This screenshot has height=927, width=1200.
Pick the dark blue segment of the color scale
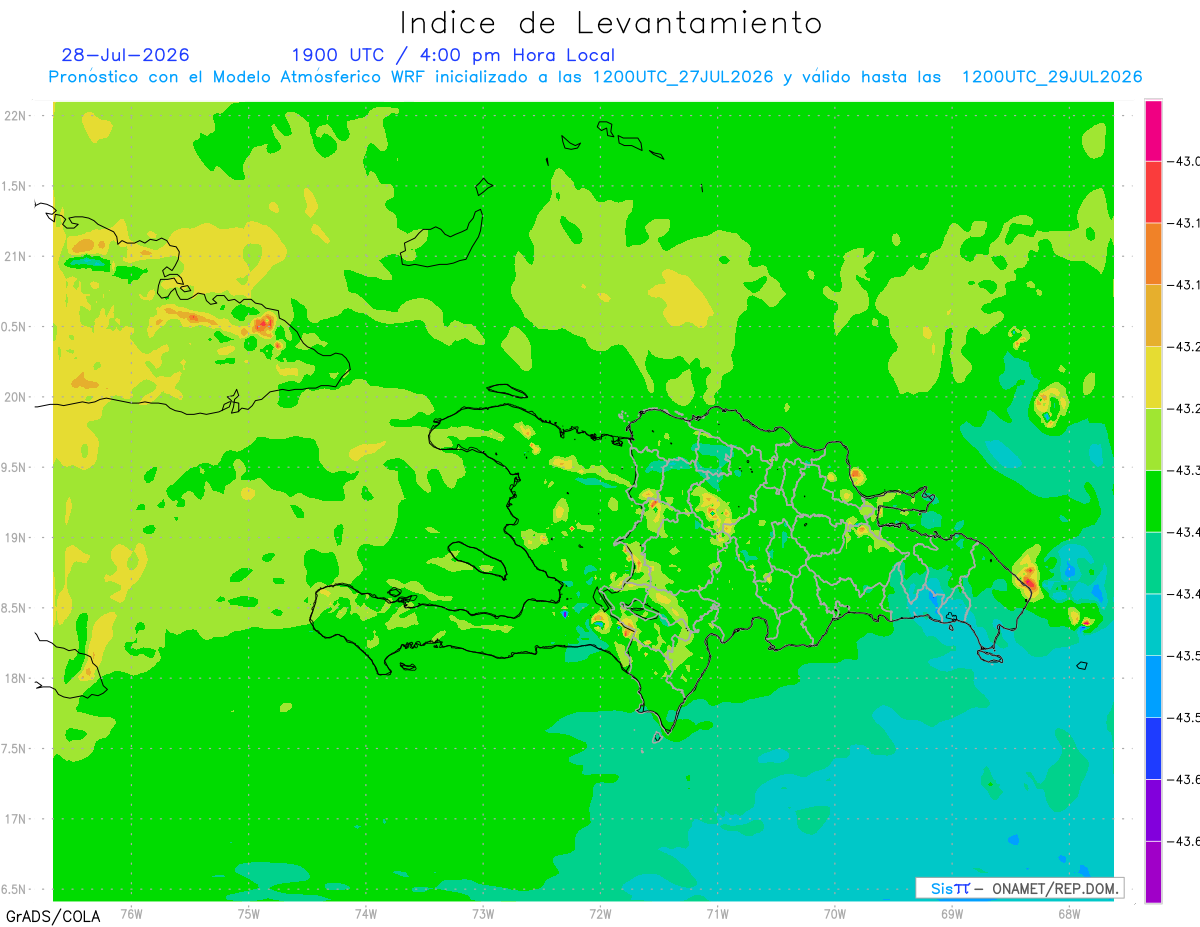1153,749
